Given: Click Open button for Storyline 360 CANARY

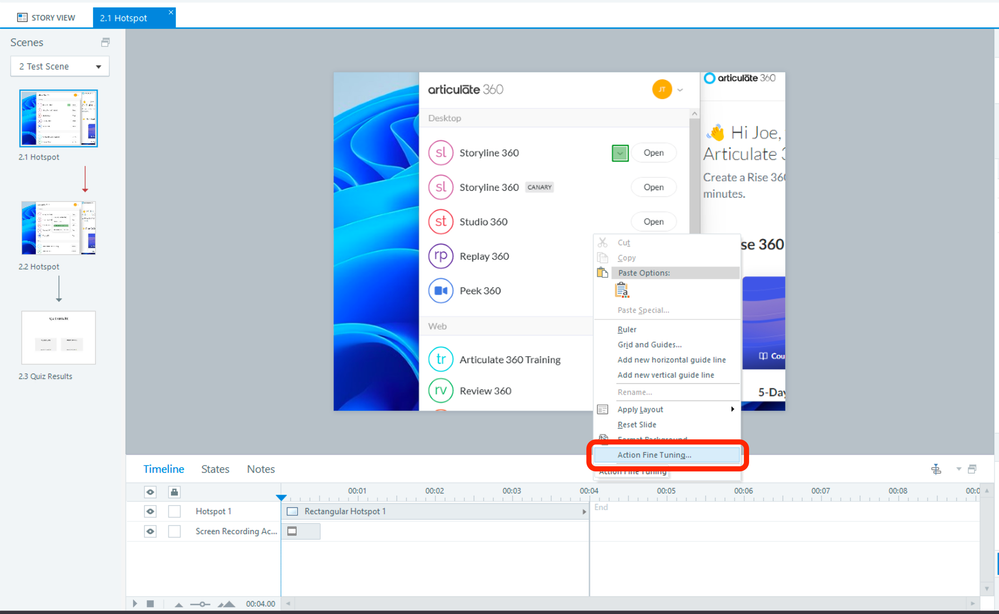Looking at the screenshot, I should (x=654, y=187).
